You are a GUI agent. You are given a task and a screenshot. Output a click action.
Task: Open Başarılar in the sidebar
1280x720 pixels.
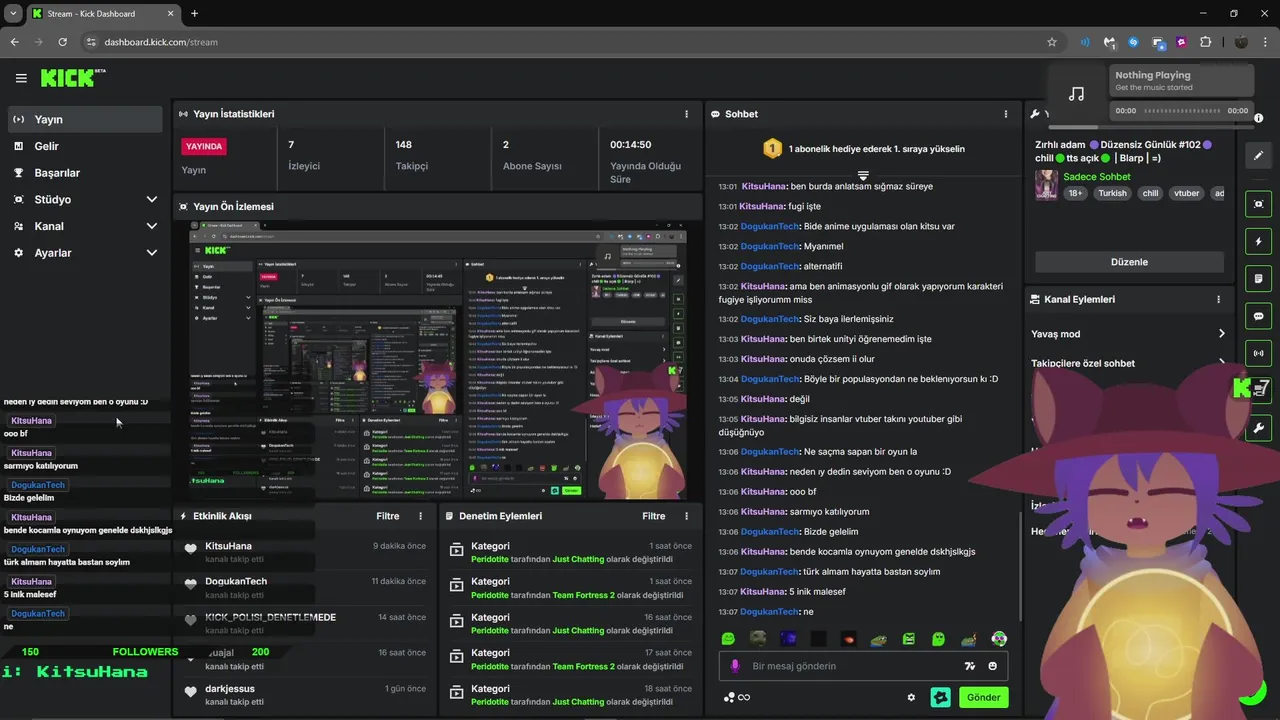(85, 172)
